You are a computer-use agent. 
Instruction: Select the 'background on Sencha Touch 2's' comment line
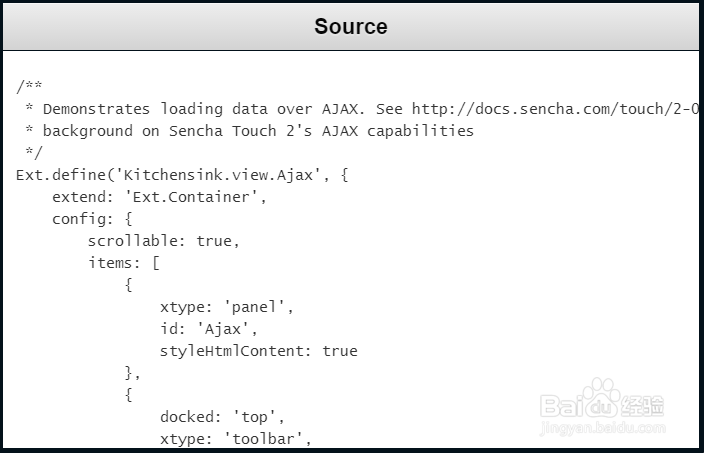tap(257, 131)
